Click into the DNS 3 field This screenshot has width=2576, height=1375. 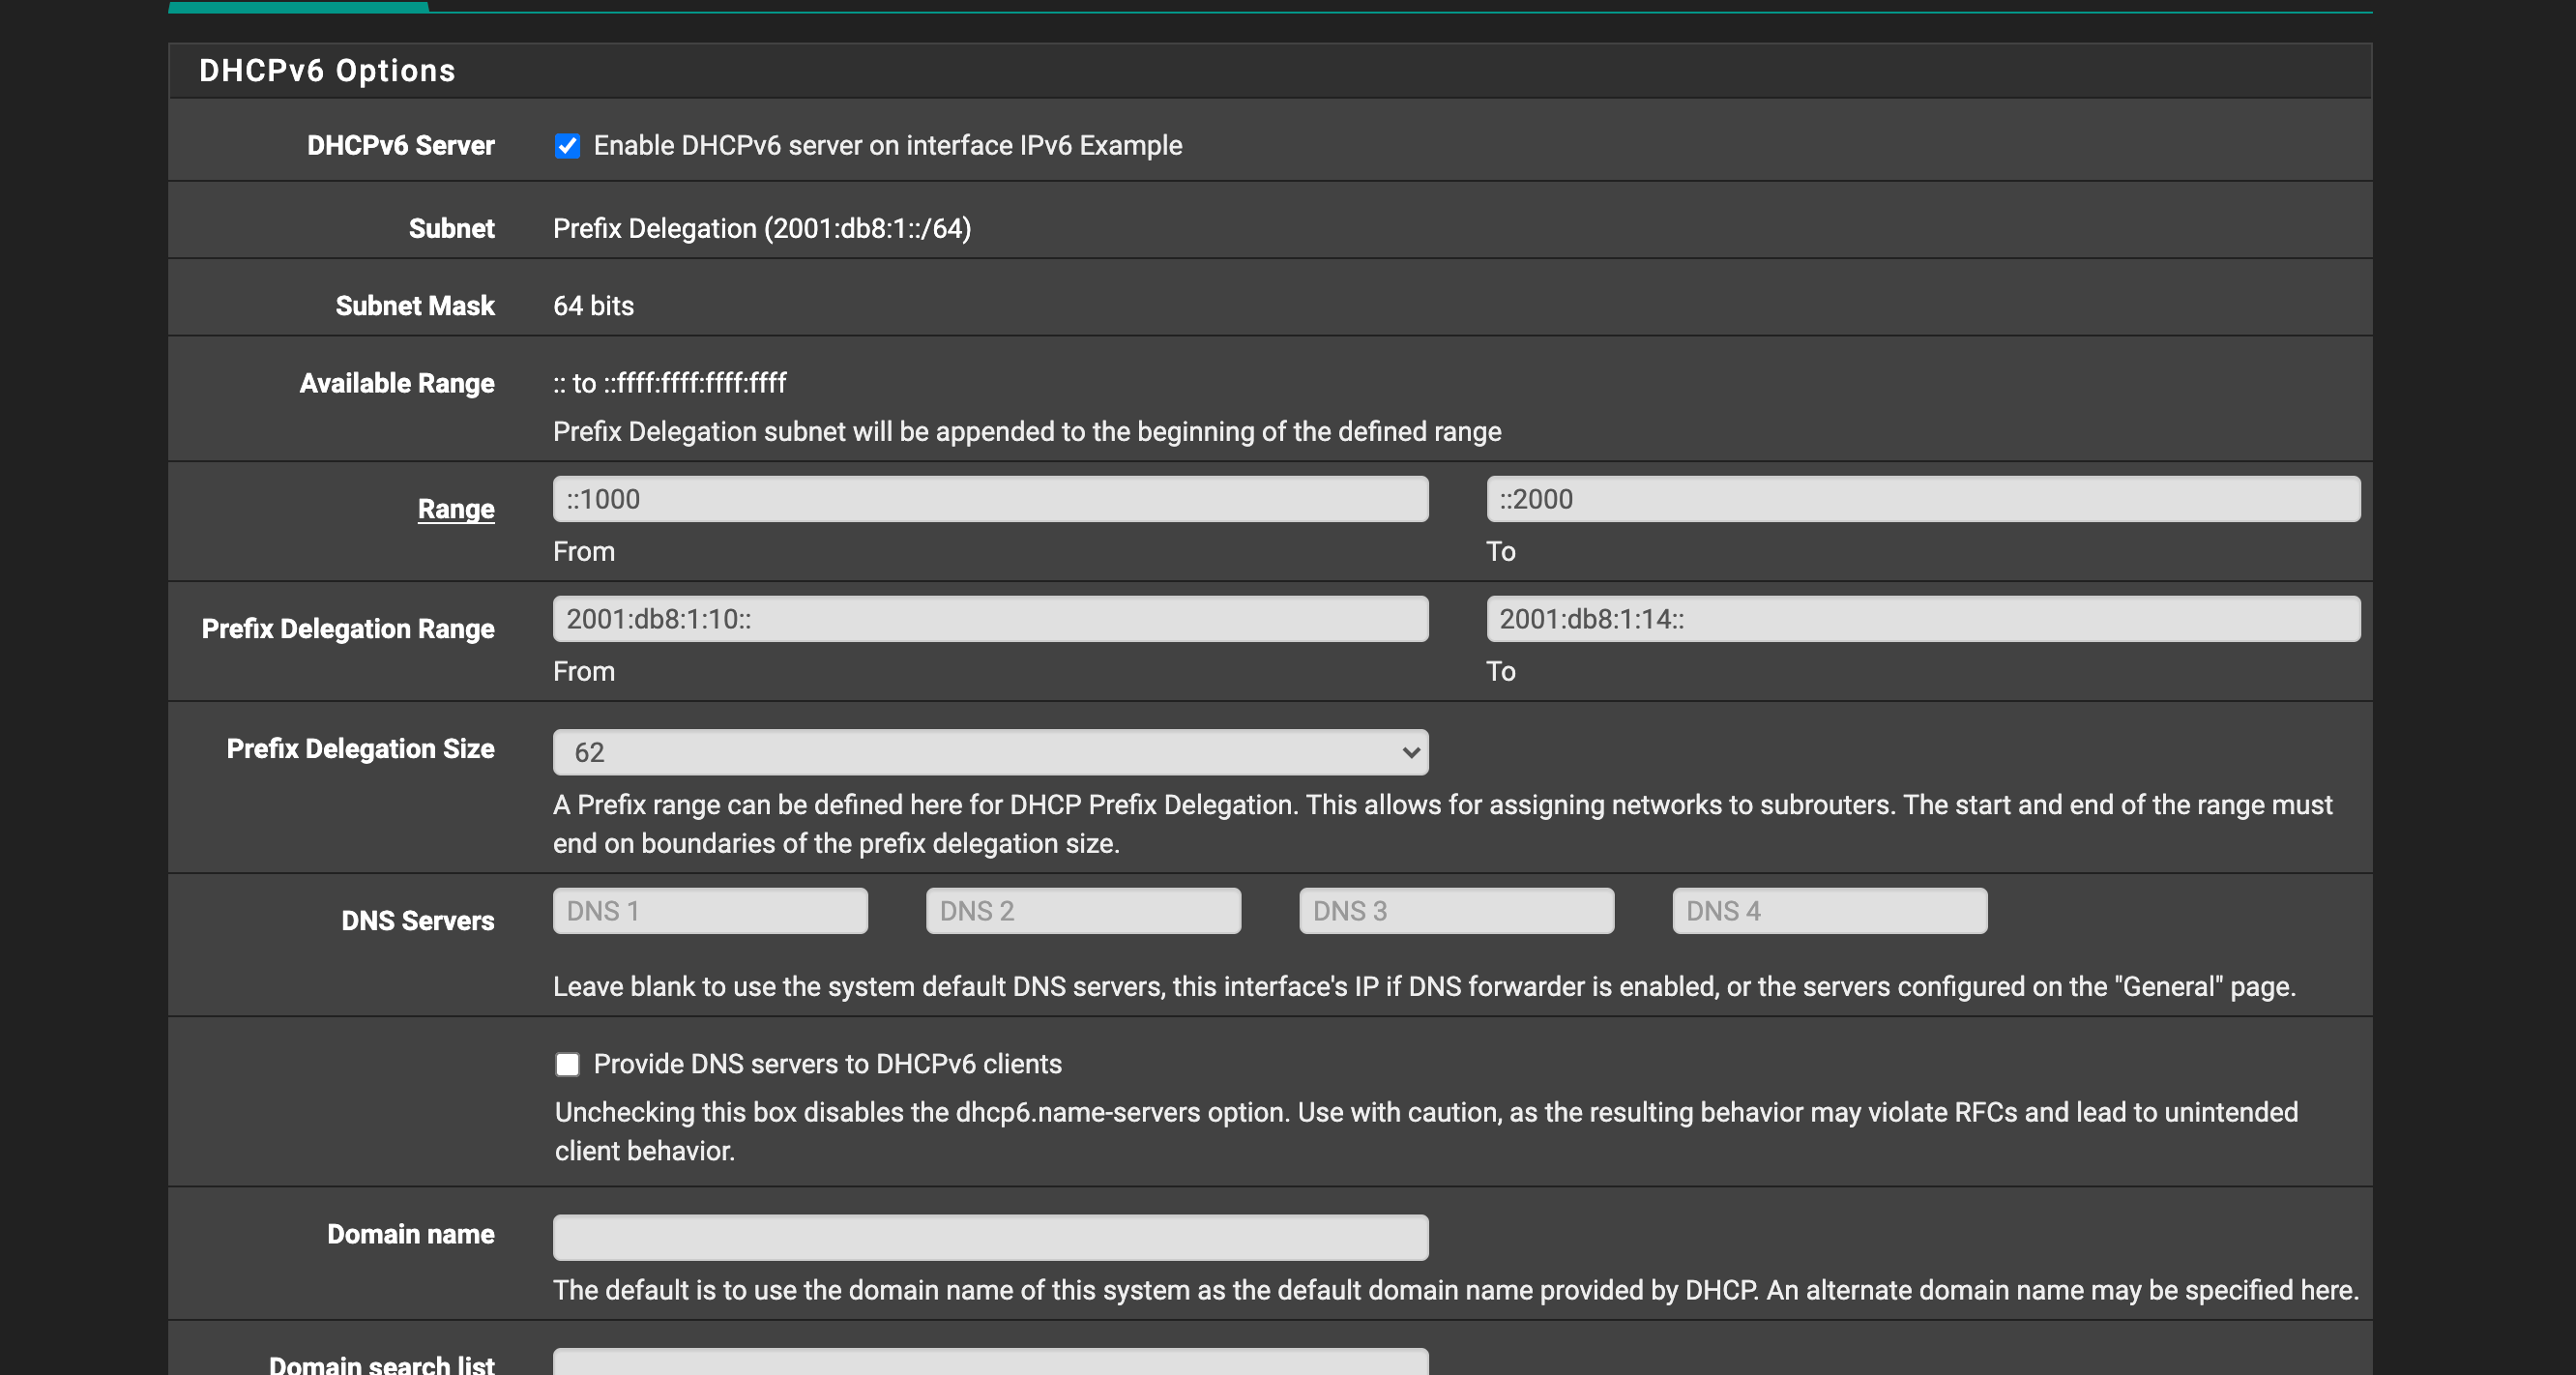point(1456,911)
